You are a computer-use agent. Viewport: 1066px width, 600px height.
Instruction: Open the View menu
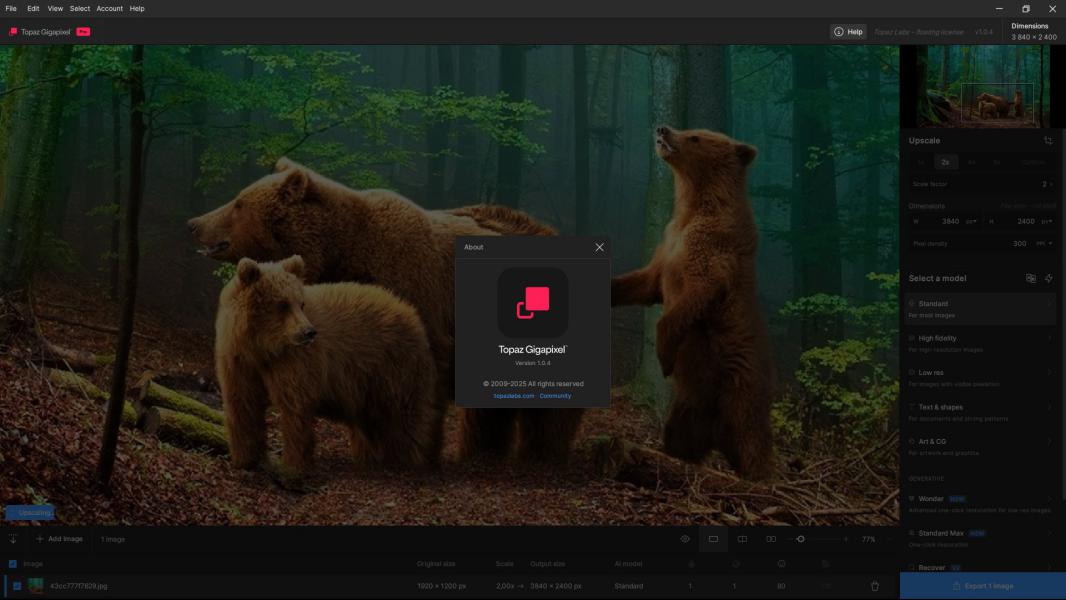pos(55,8)
